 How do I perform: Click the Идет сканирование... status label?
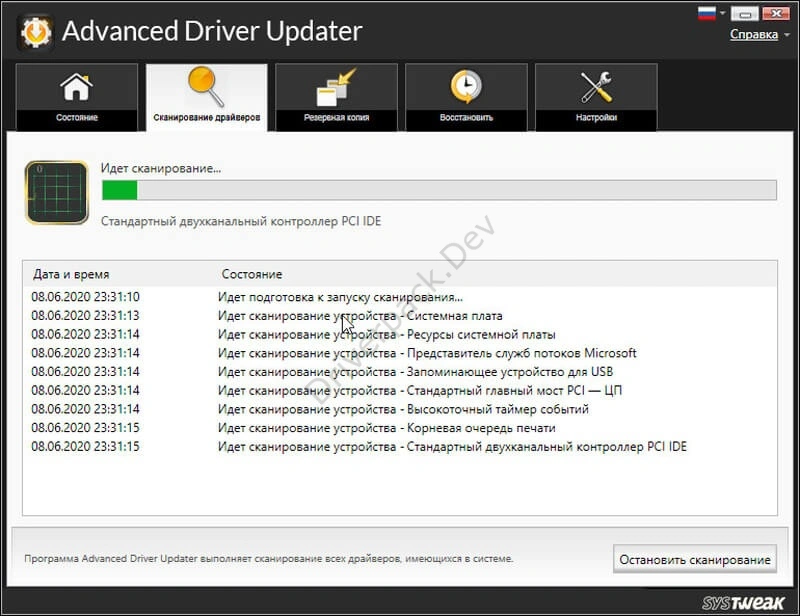click(161, 168)
